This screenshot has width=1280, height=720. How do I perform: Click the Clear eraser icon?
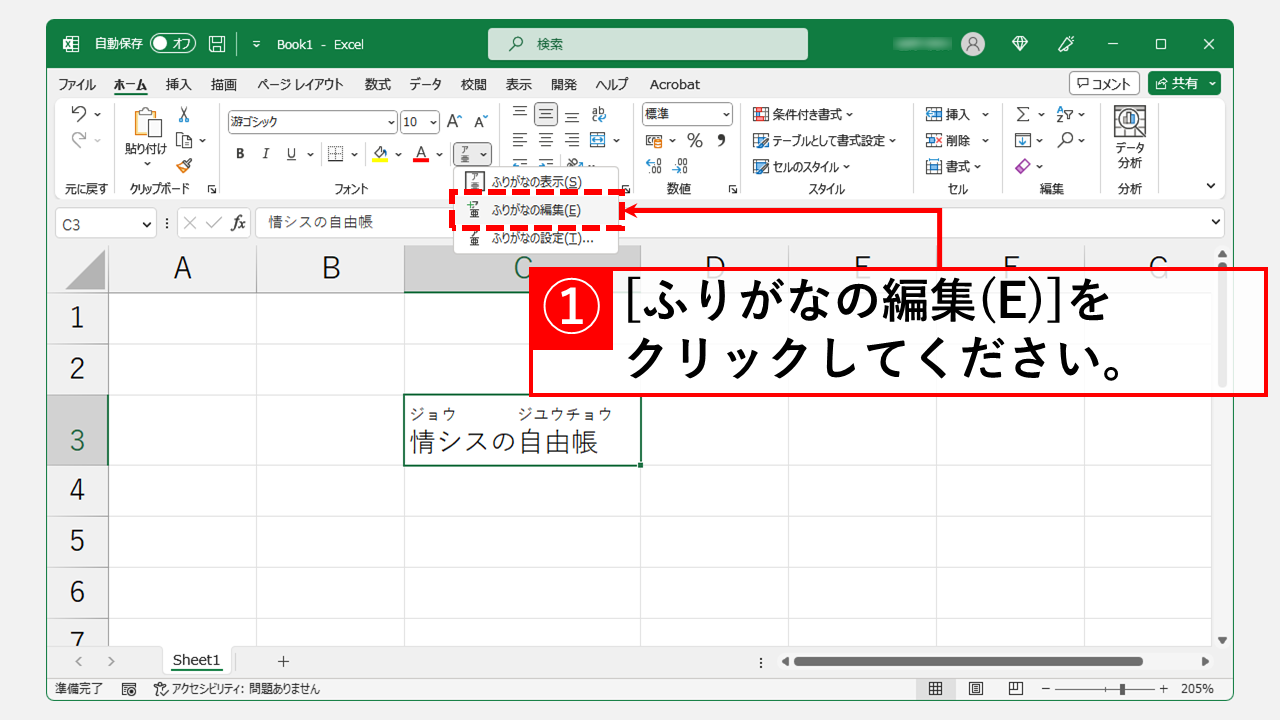click(x=1023, y=166)
